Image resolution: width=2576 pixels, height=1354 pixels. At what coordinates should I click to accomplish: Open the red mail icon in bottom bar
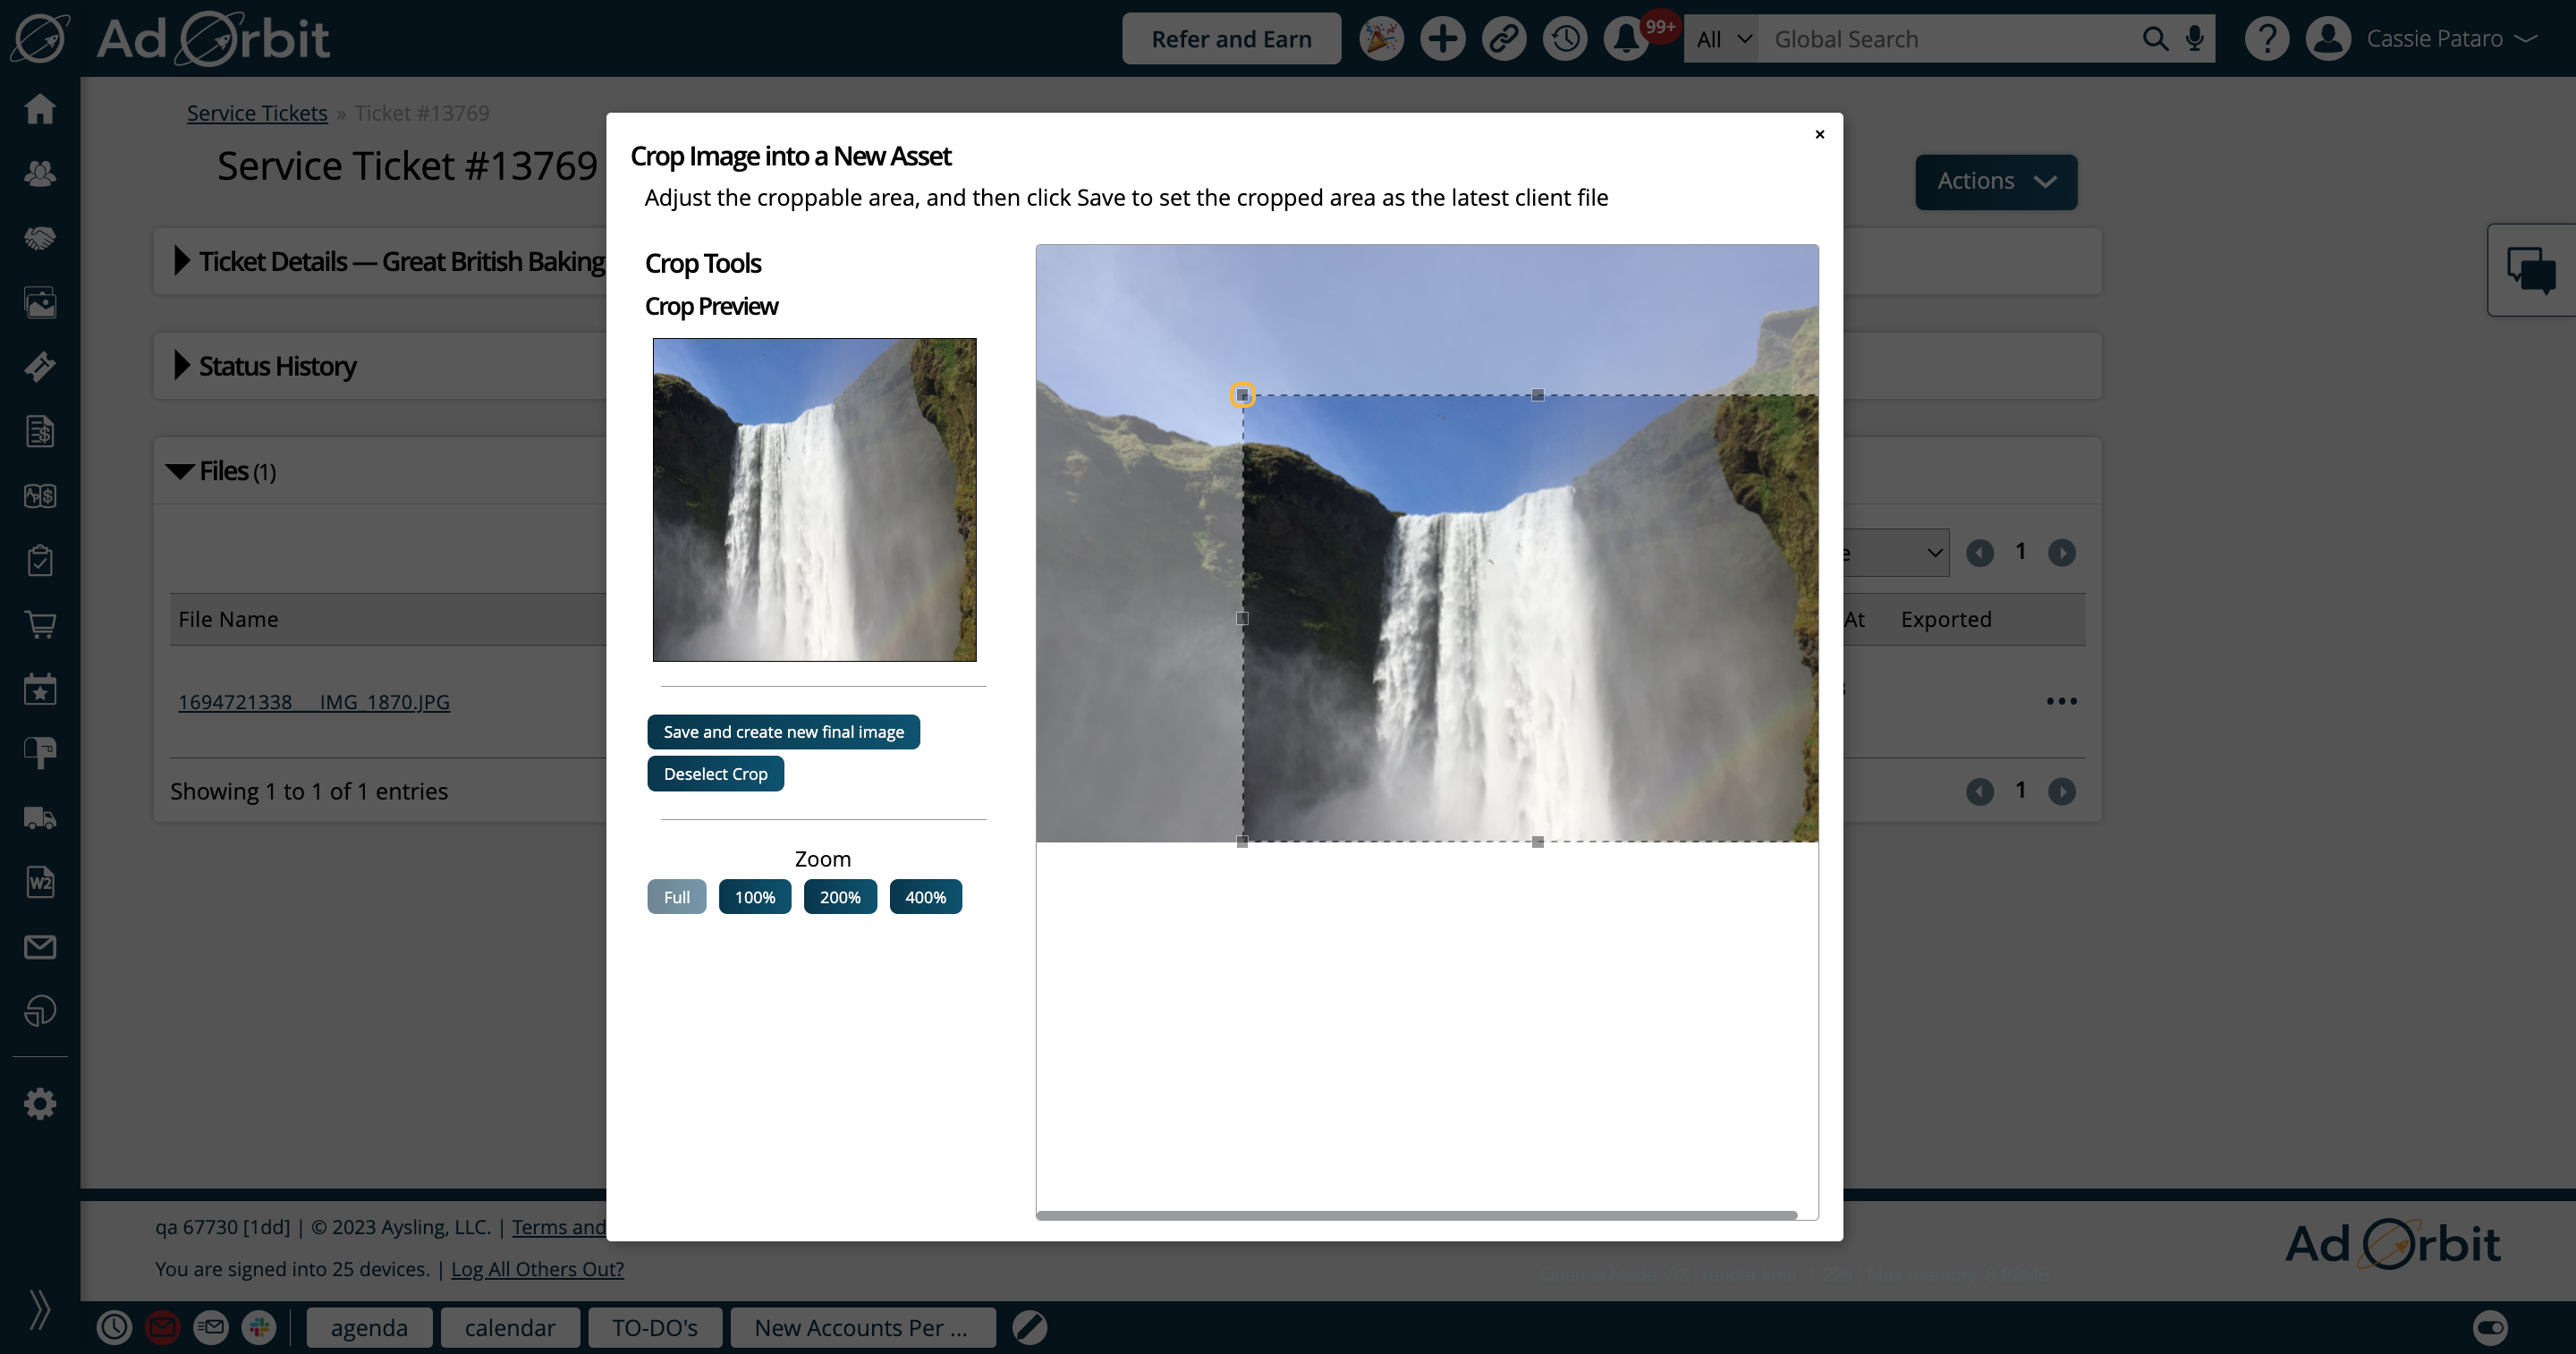pyautogui.click(x=163, y=1327)
